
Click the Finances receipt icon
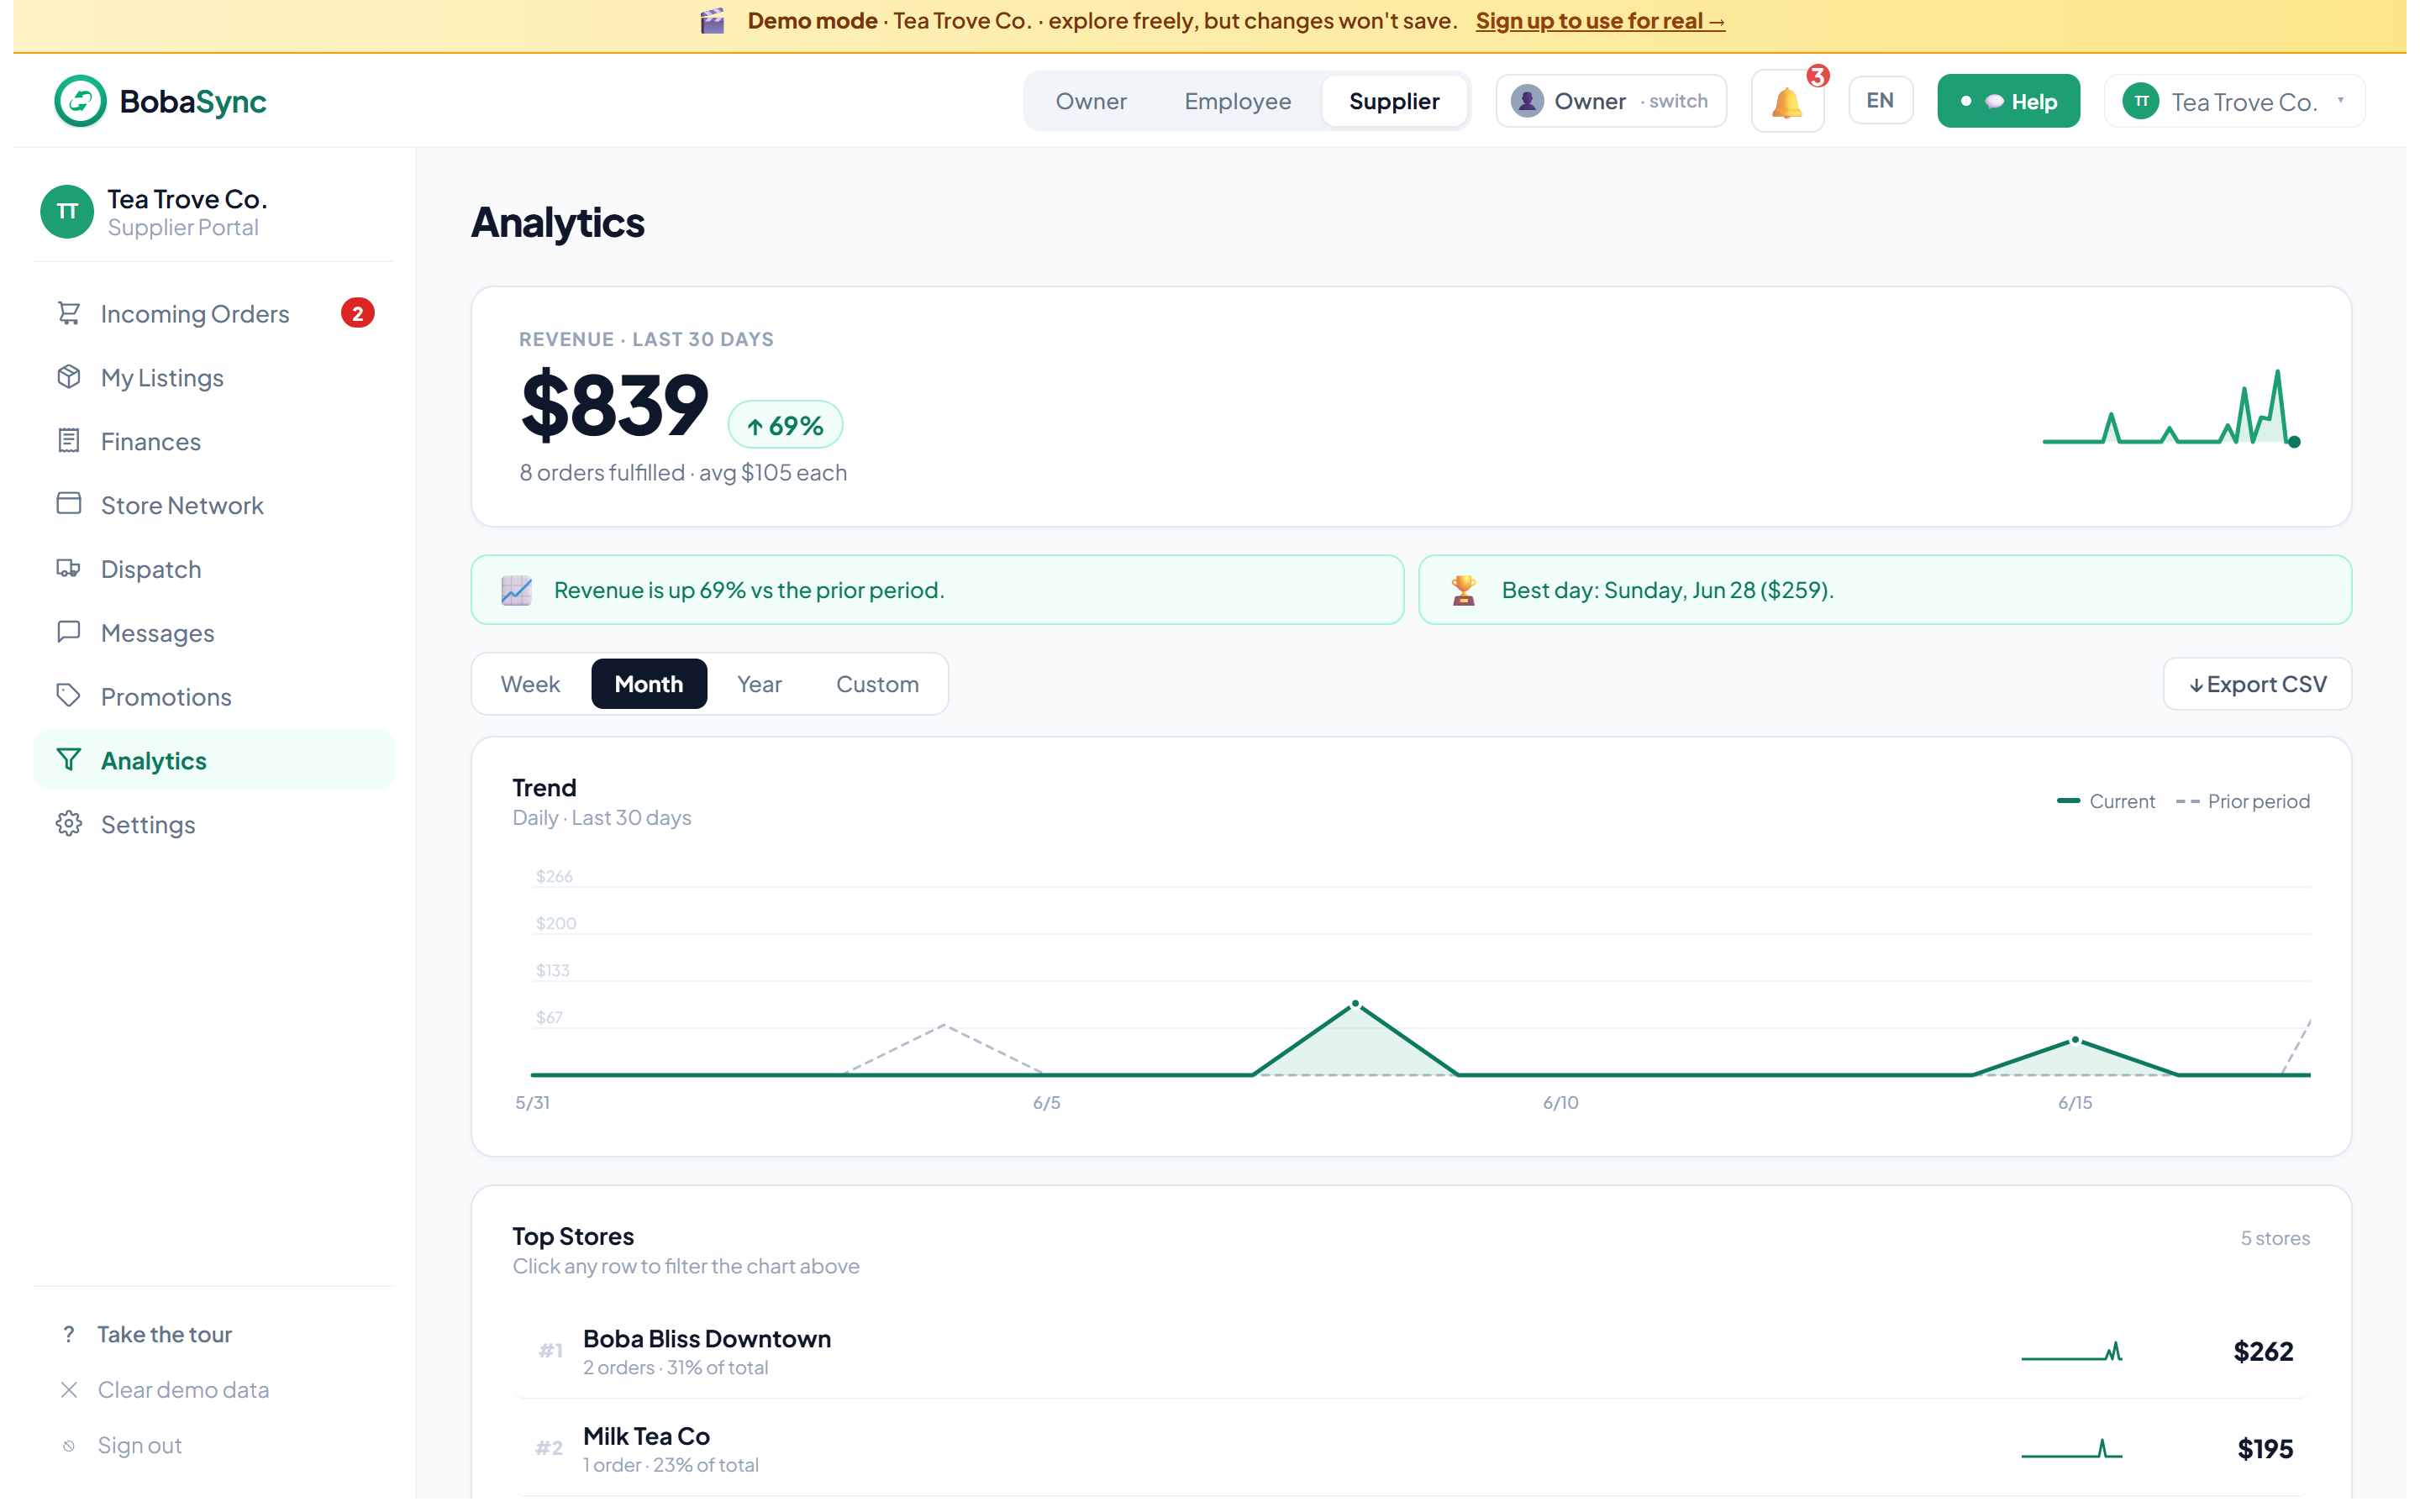click(69, 441)
